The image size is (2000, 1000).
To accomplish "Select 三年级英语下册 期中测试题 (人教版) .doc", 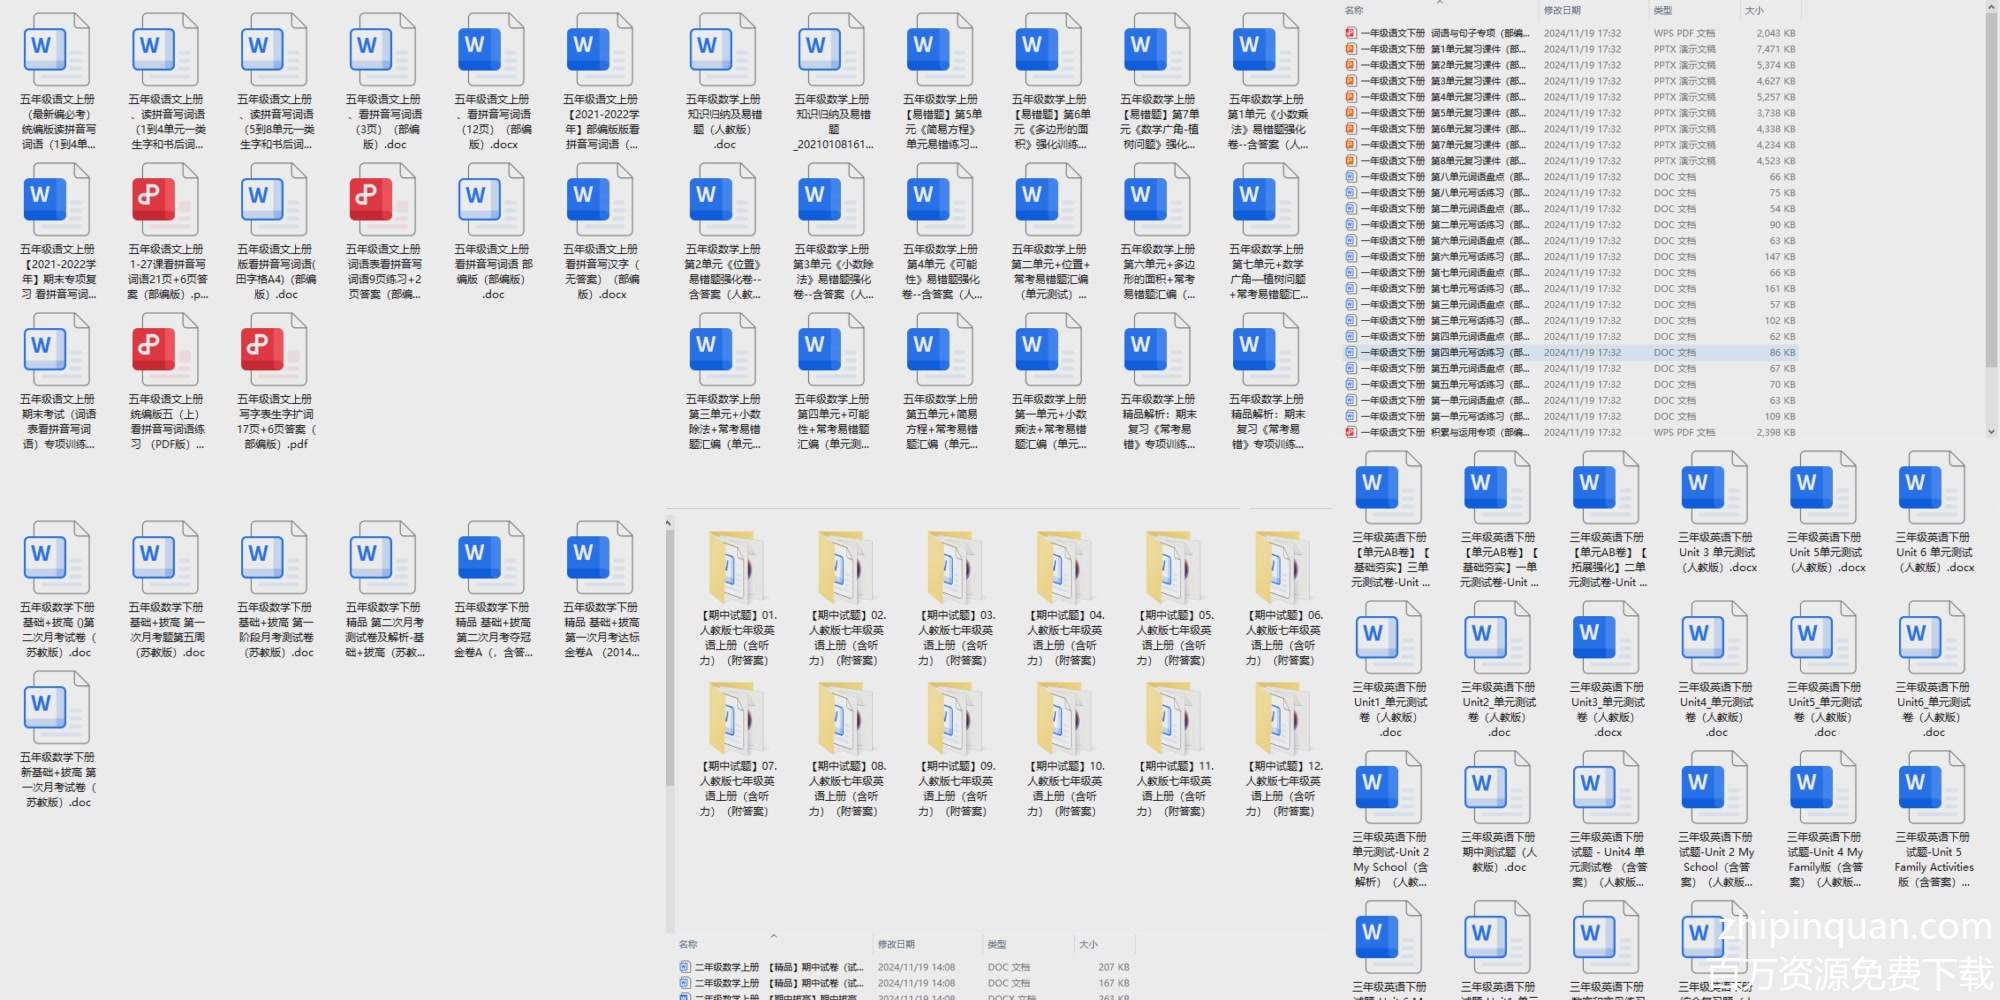I will [1498, 790].
